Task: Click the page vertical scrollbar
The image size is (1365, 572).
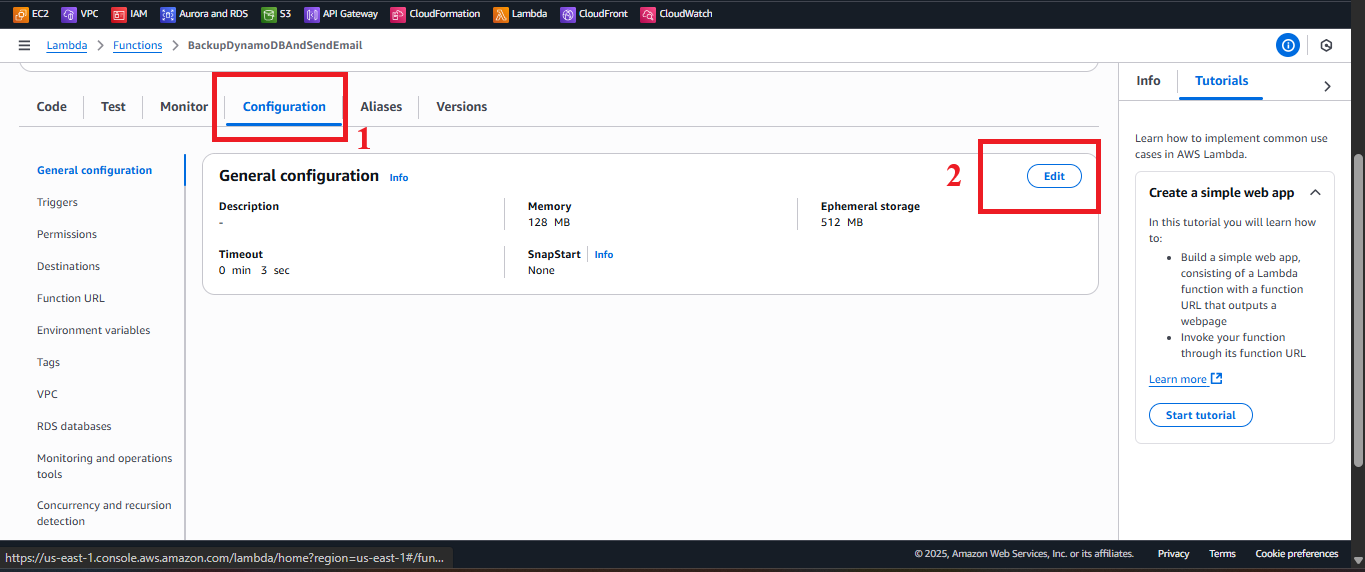Action: point(1358,310)
